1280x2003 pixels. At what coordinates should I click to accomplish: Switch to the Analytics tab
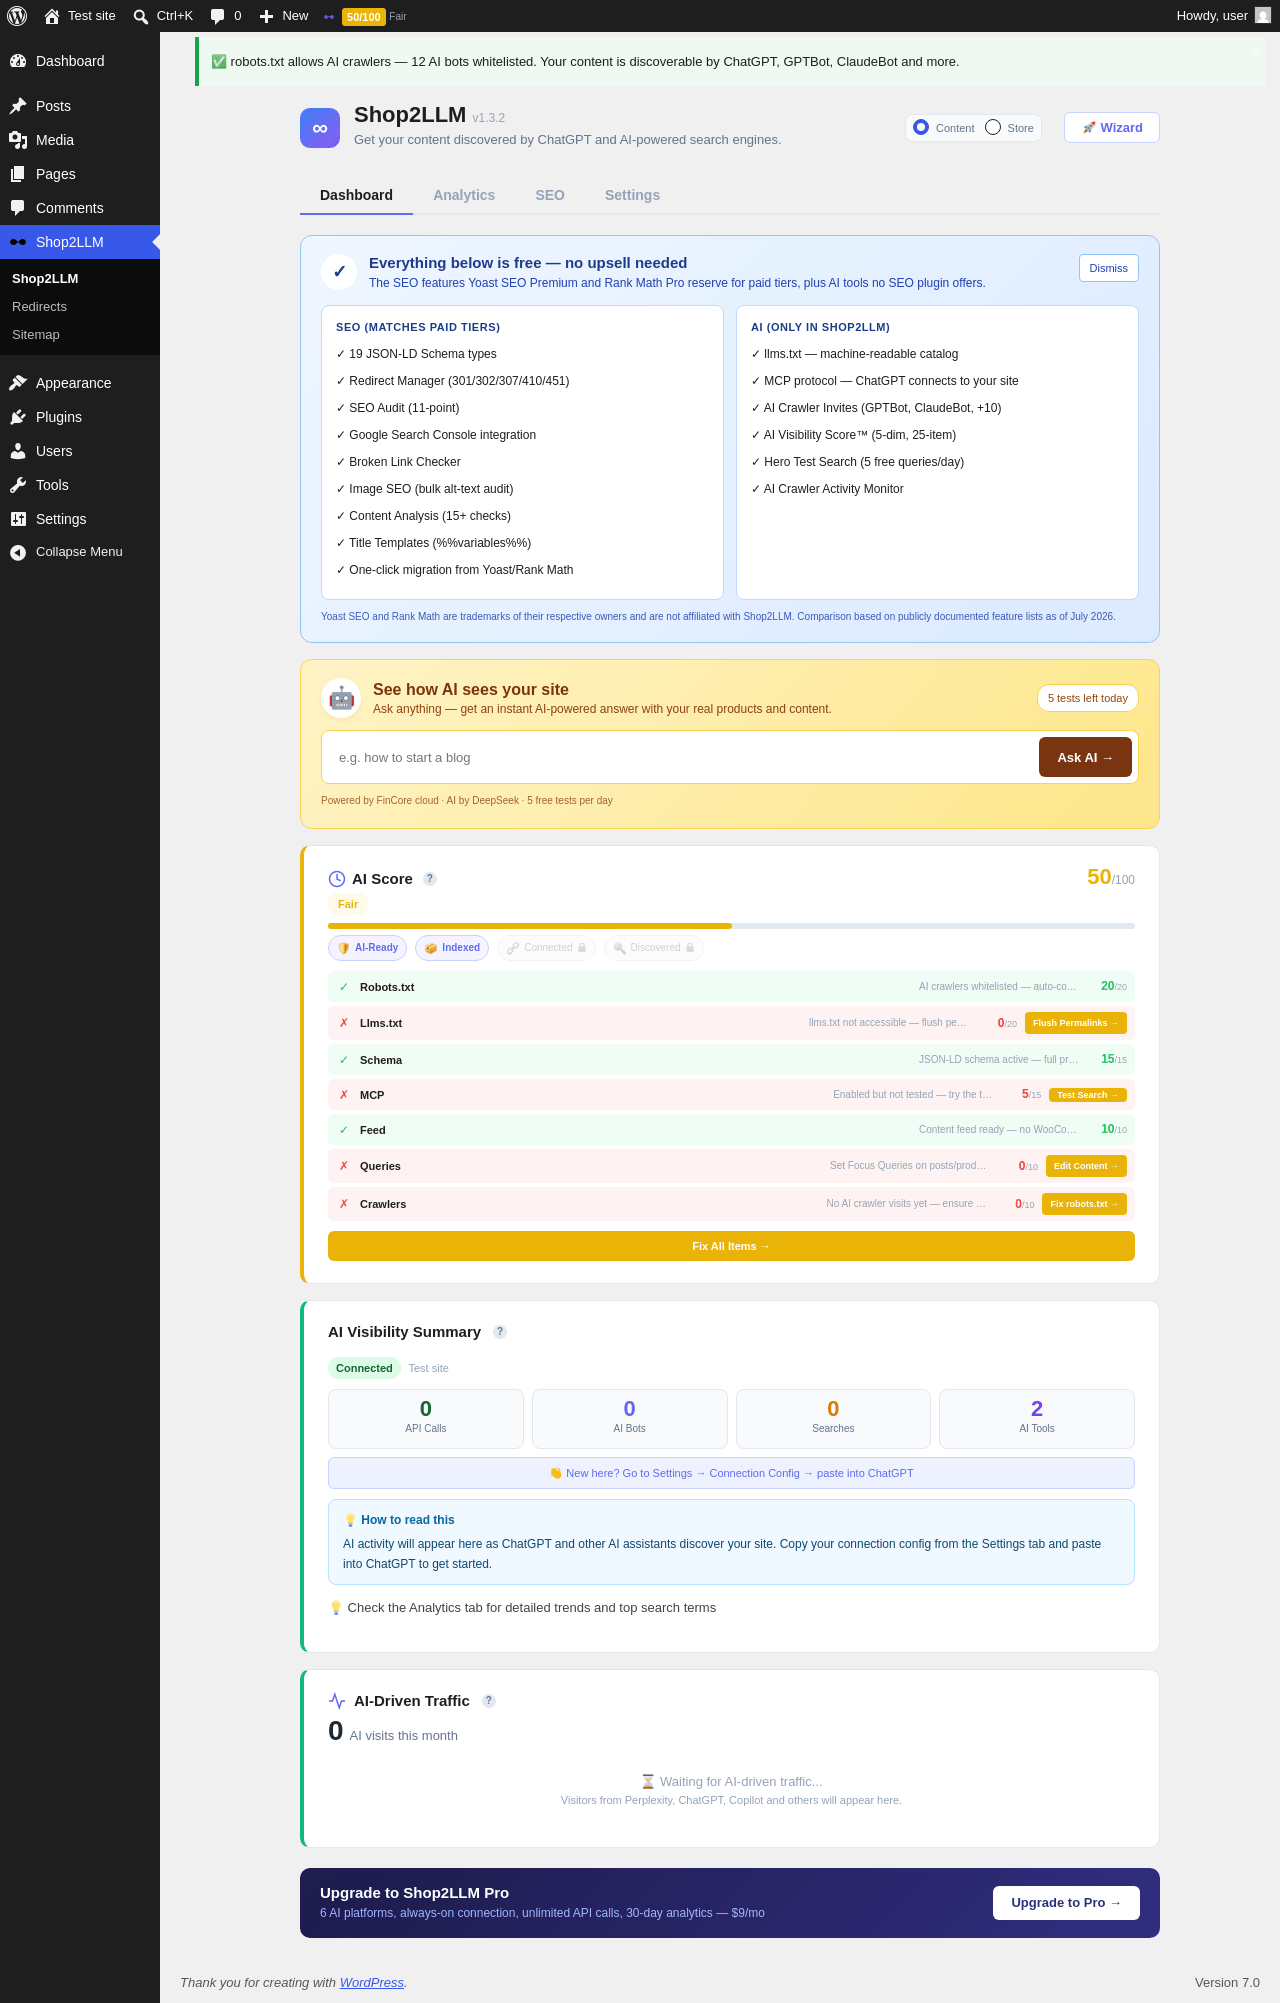coord(464,195)
